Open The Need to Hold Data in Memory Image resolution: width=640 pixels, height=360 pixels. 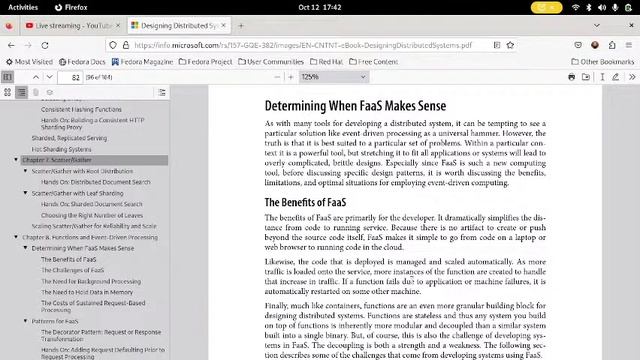[x=87, y=292]
